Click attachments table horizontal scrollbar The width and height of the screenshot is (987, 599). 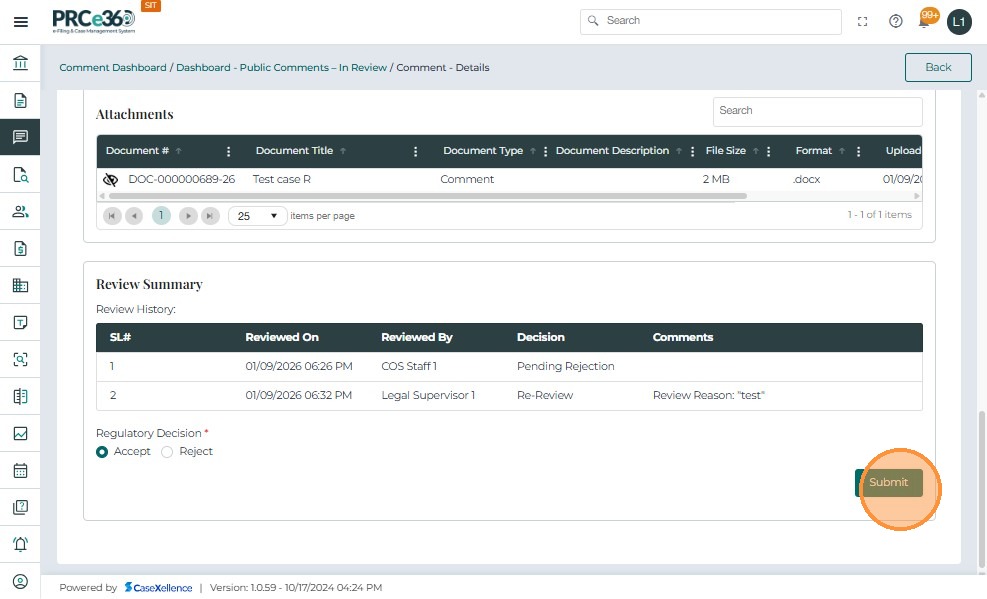click(427, 196)
